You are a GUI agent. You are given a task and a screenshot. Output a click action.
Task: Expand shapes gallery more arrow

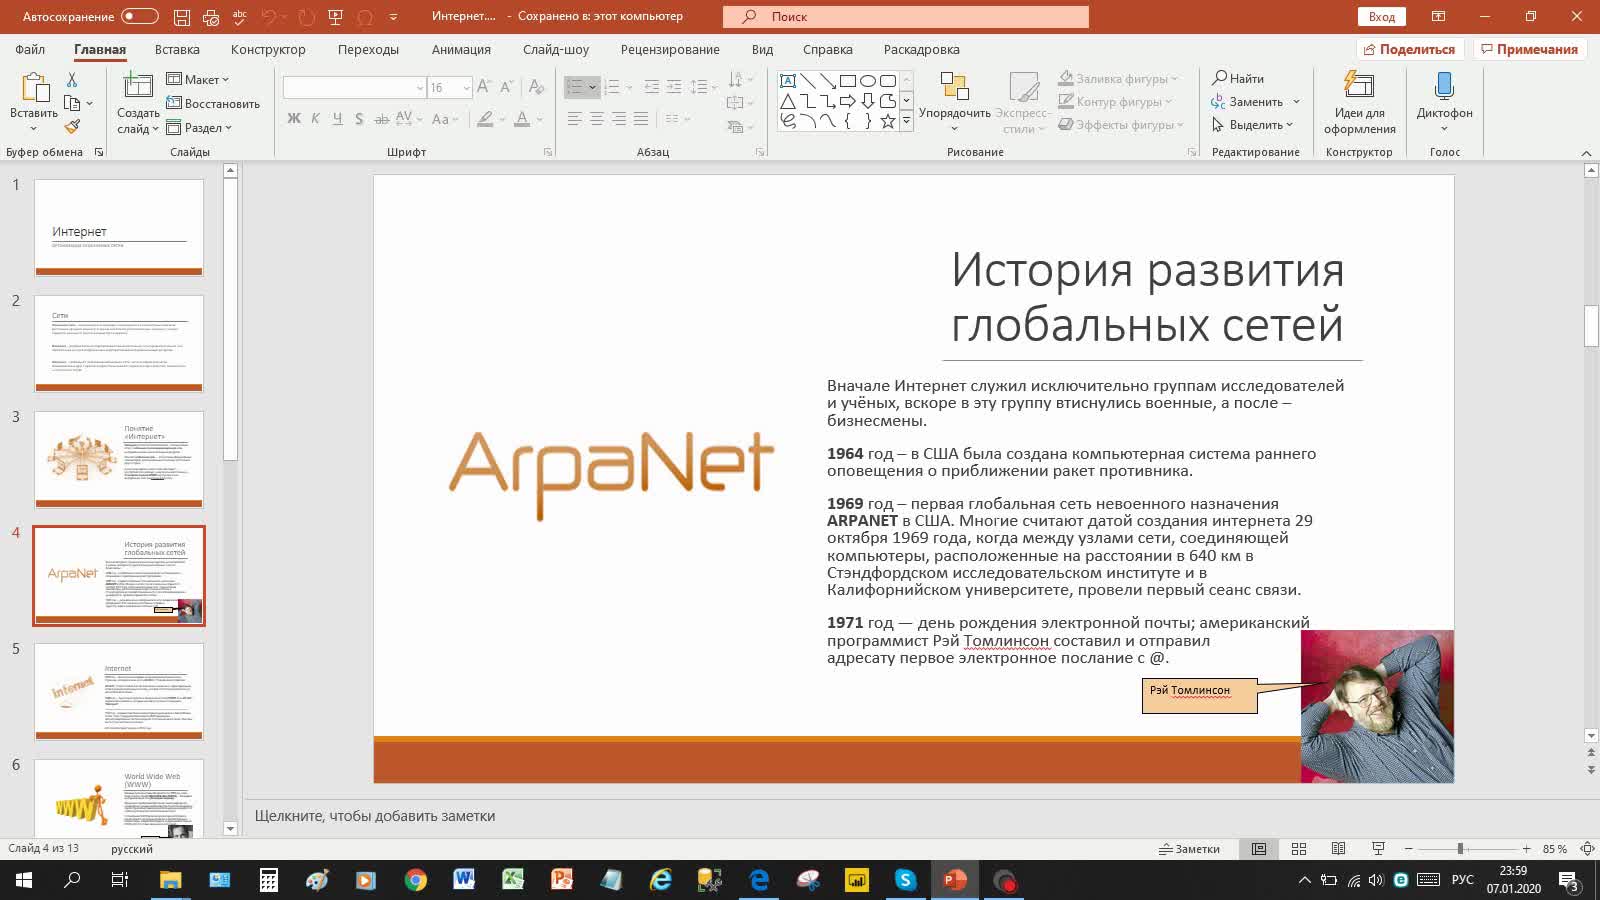pos(906,120)
